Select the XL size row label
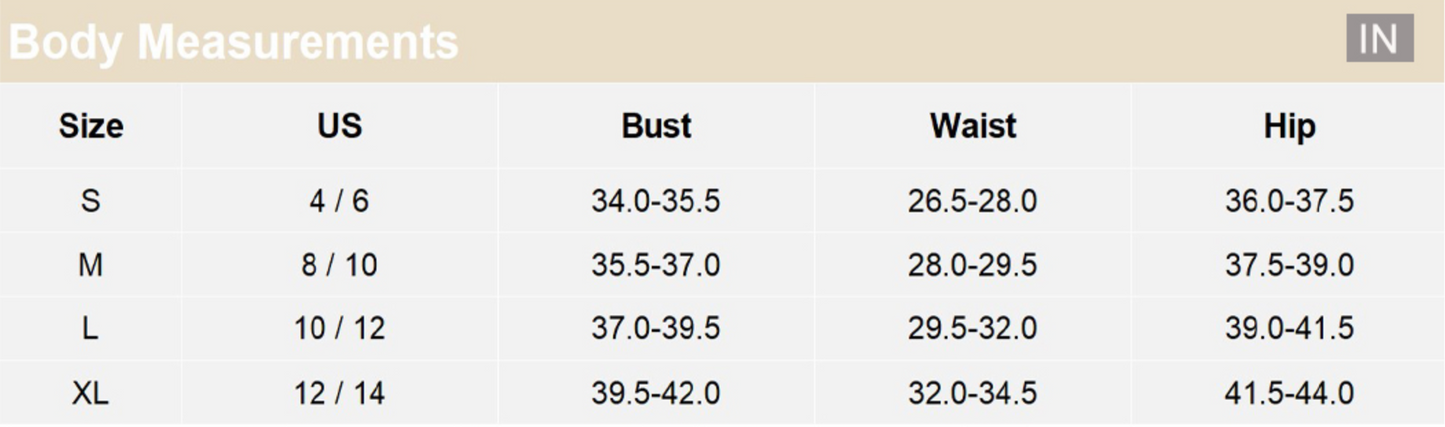 click(x=91, y=393)
